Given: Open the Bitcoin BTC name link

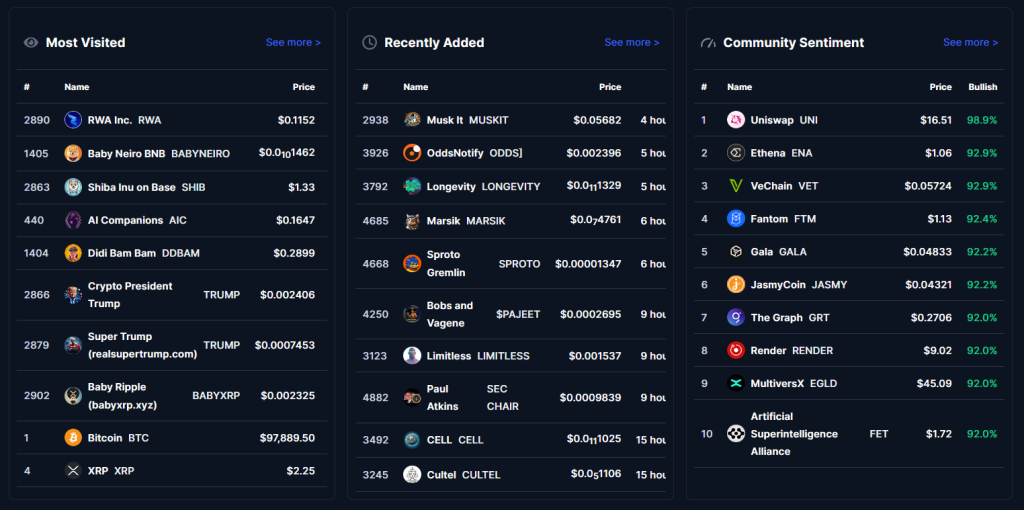Looking at the screenshot, I should (x=118, y=438).
